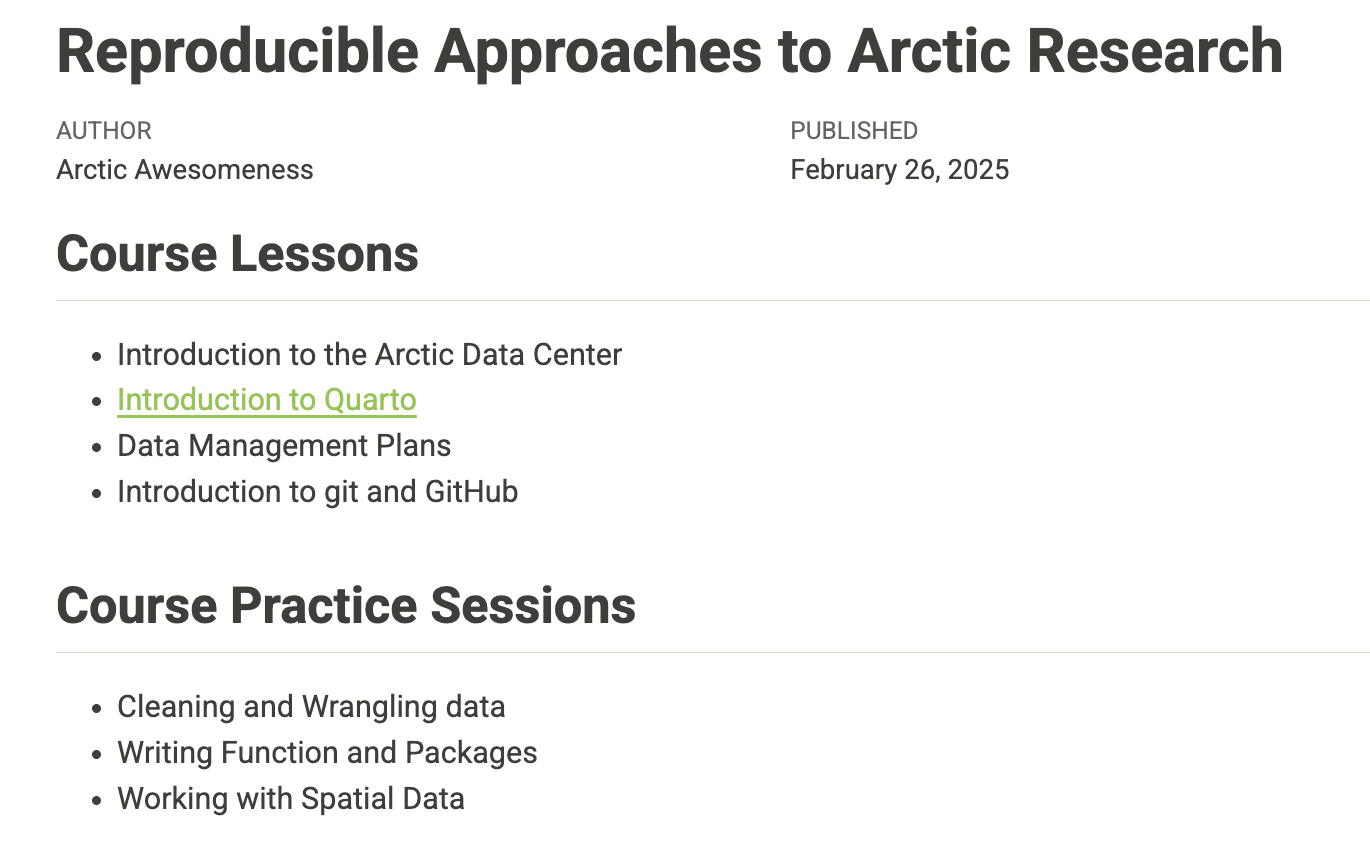
Task: Click Introduction to the Arctic Data Center item
Action: [369, 355]
